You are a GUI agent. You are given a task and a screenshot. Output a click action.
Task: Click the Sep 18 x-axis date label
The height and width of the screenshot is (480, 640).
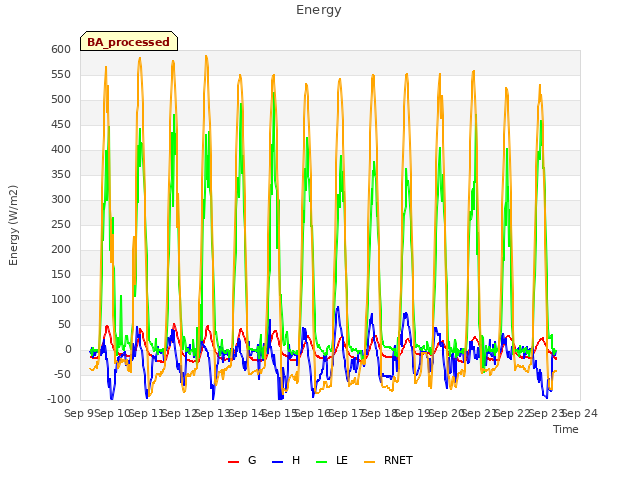380,413
